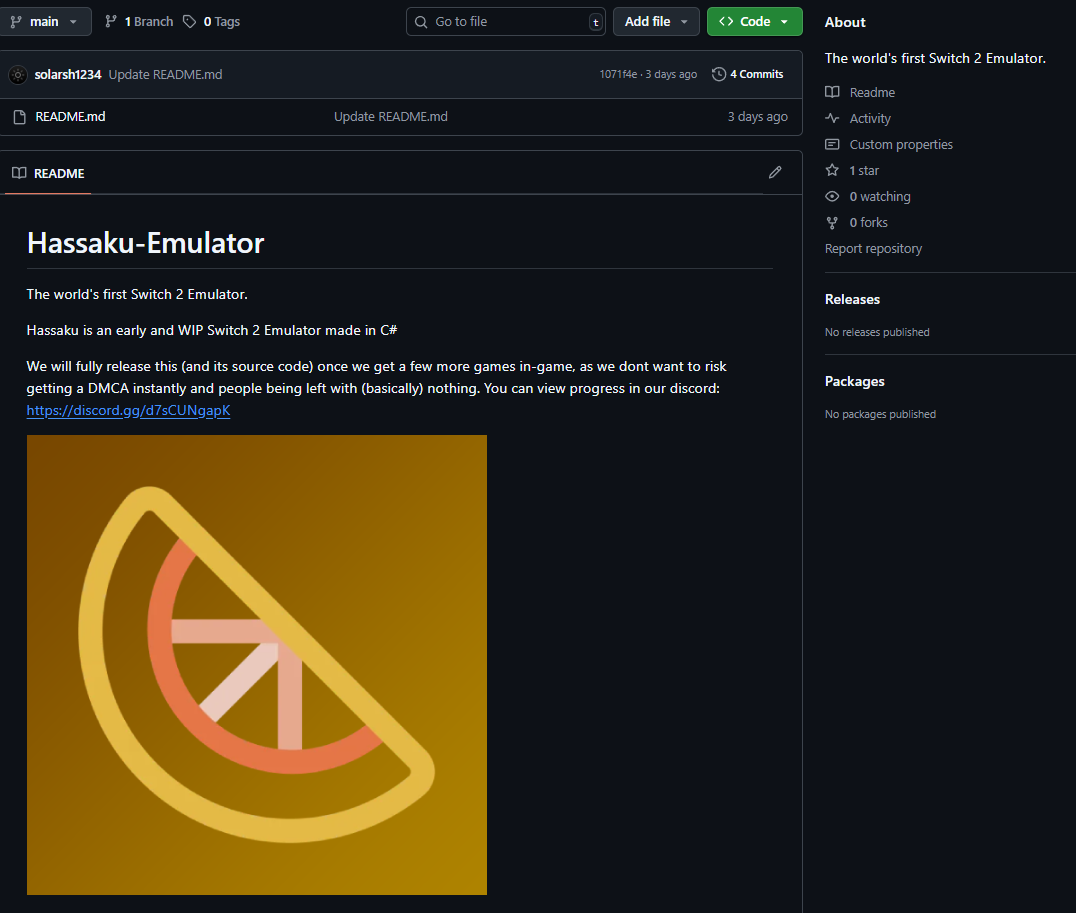
Task: Click 'No packages published' text
Action: point(880,414)
